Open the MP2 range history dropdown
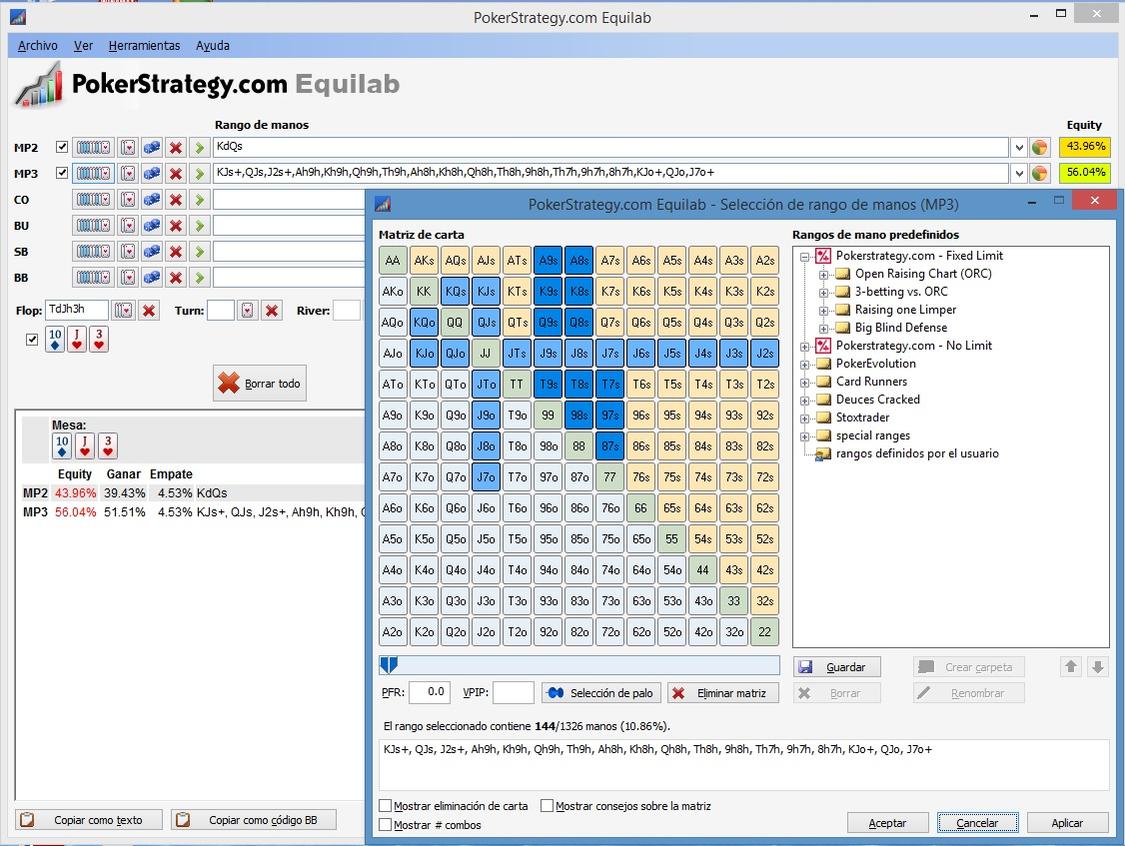Viewport: 1125px width, 846px height. point(1019,148)
